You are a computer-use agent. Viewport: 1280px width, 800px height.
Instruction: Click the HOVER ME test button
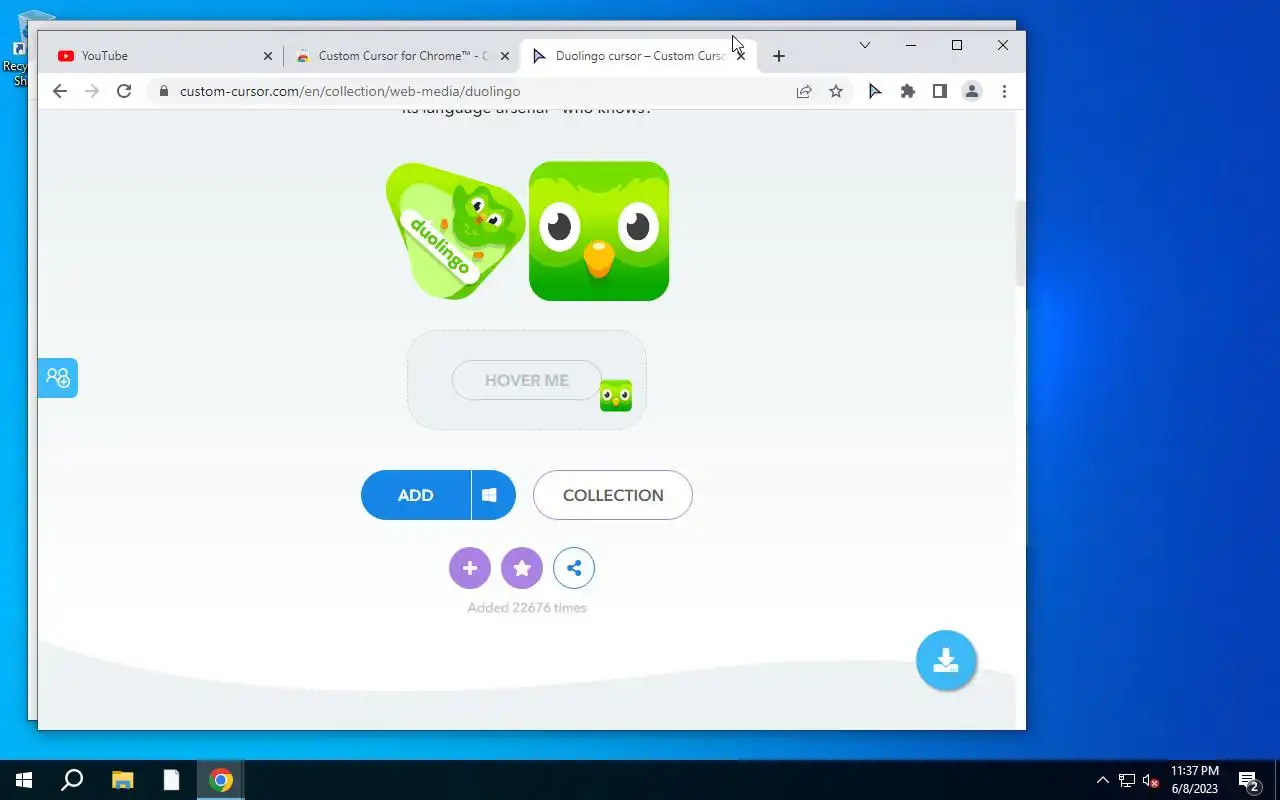click(x=527, y=380)
